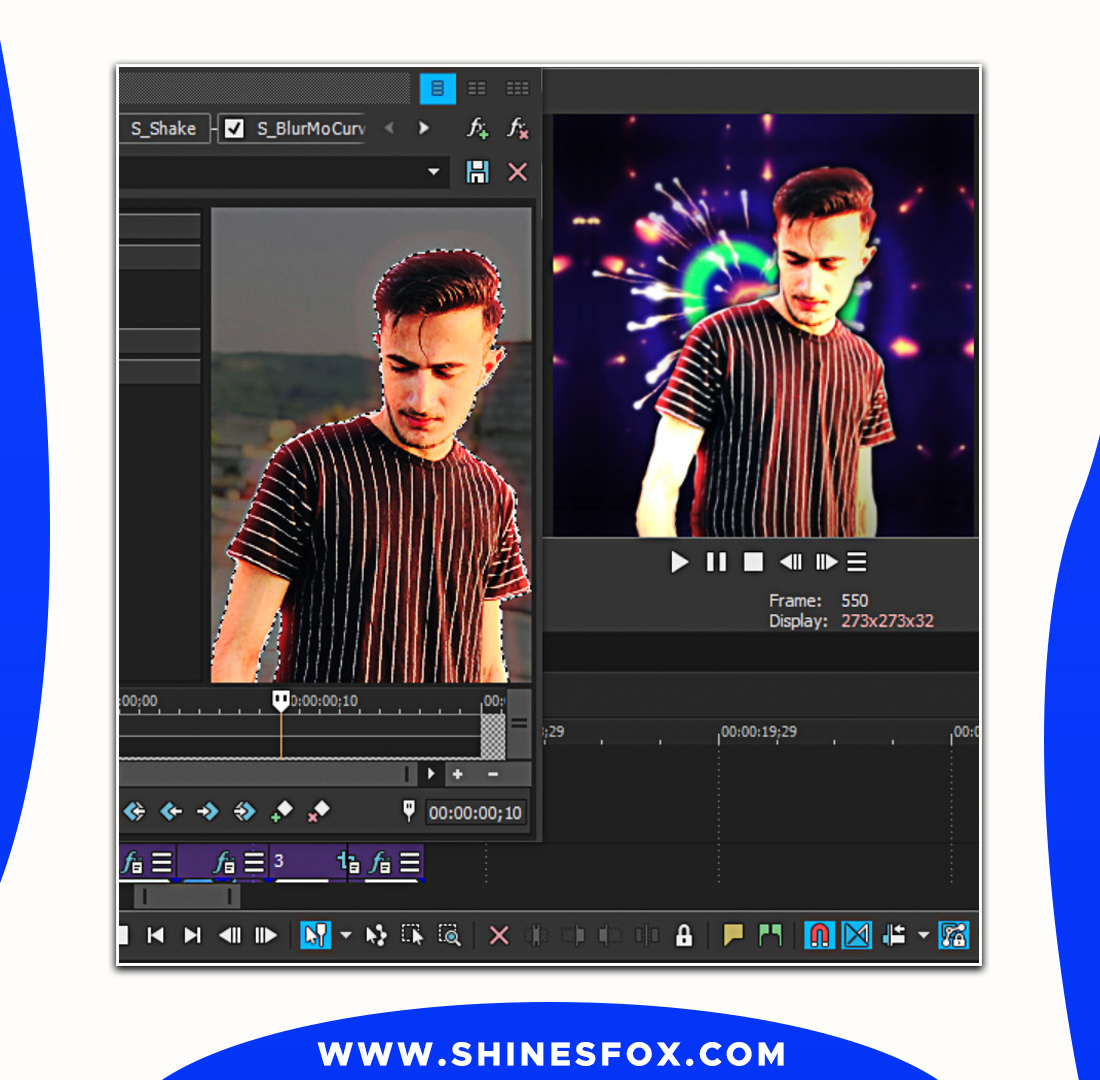Switch to the medium grid view icon
The width and height of the screenshot is (1100, 1080).
pos(477,88)
